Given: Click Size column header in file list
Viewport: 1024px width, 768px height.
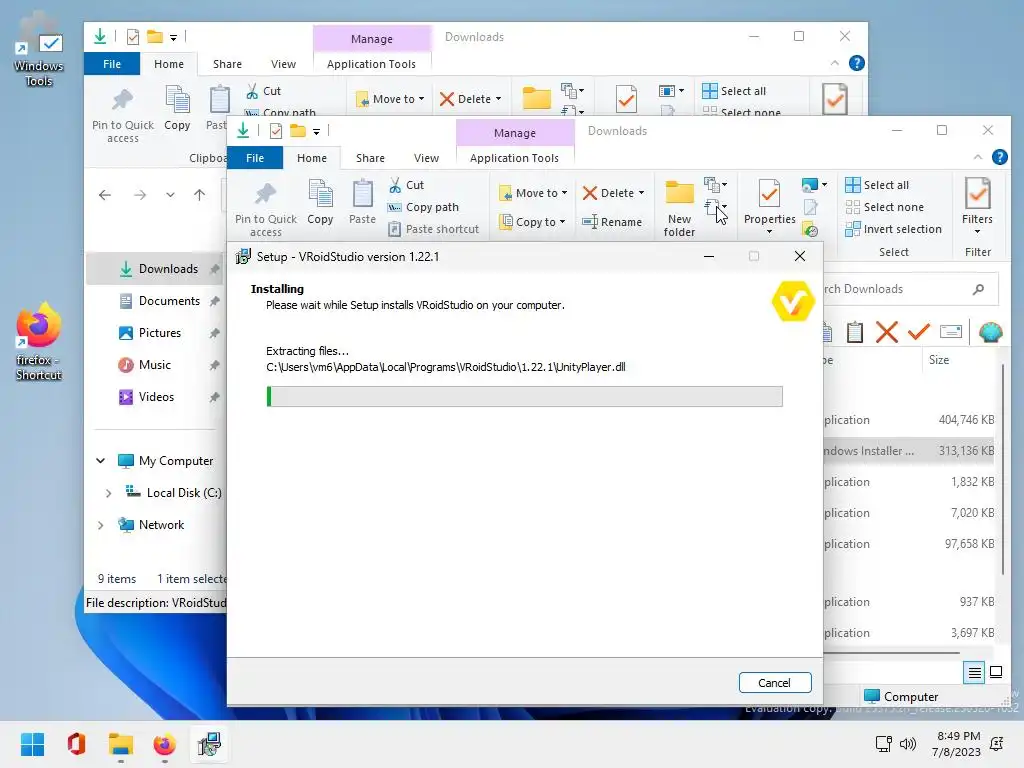Looking at the screenshot, I should click(938, 360).
